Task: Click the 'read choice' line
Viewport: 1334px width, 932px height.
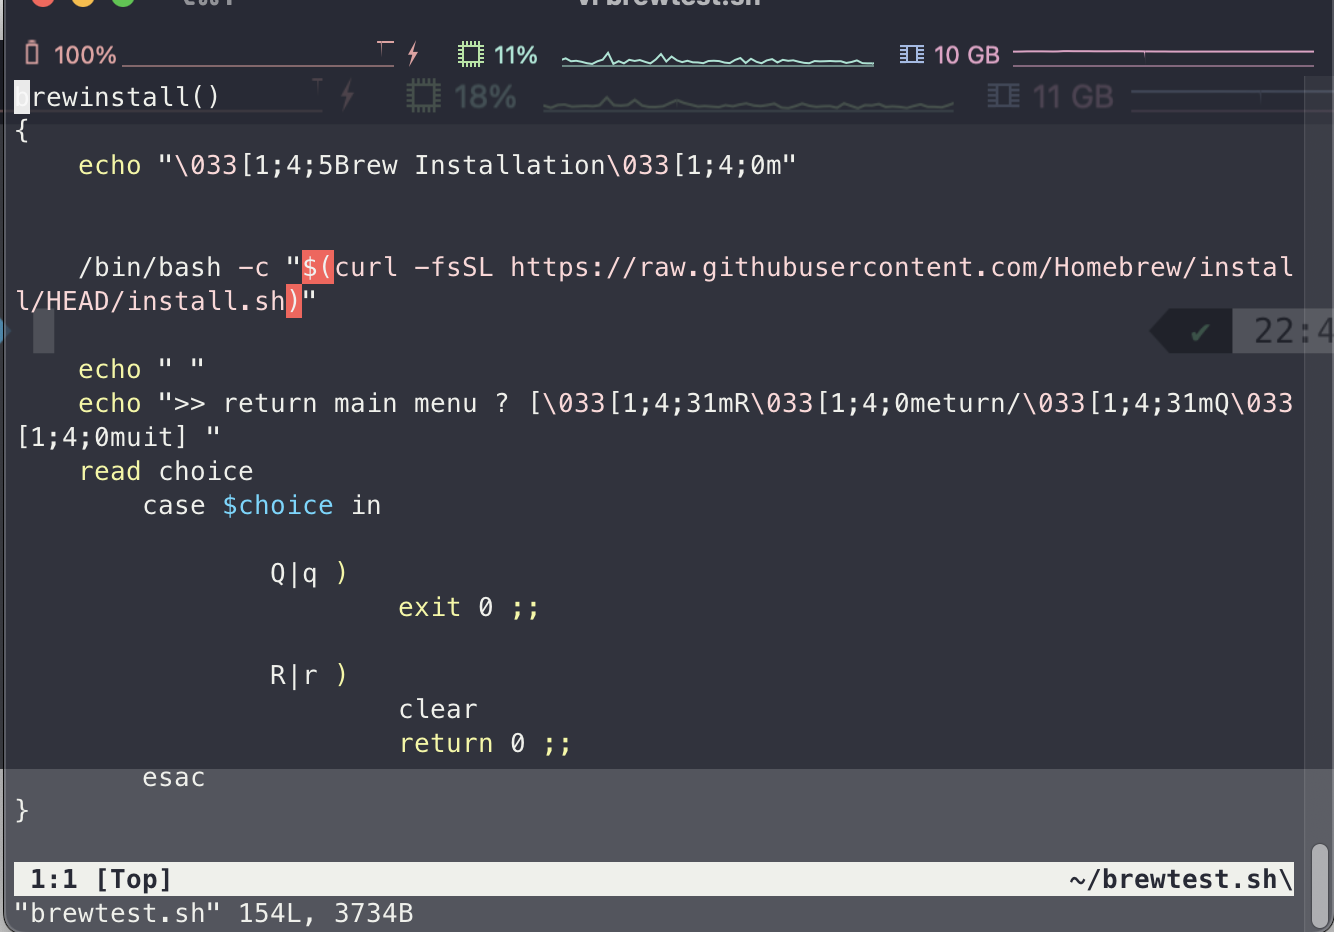Action: [166, 471]
